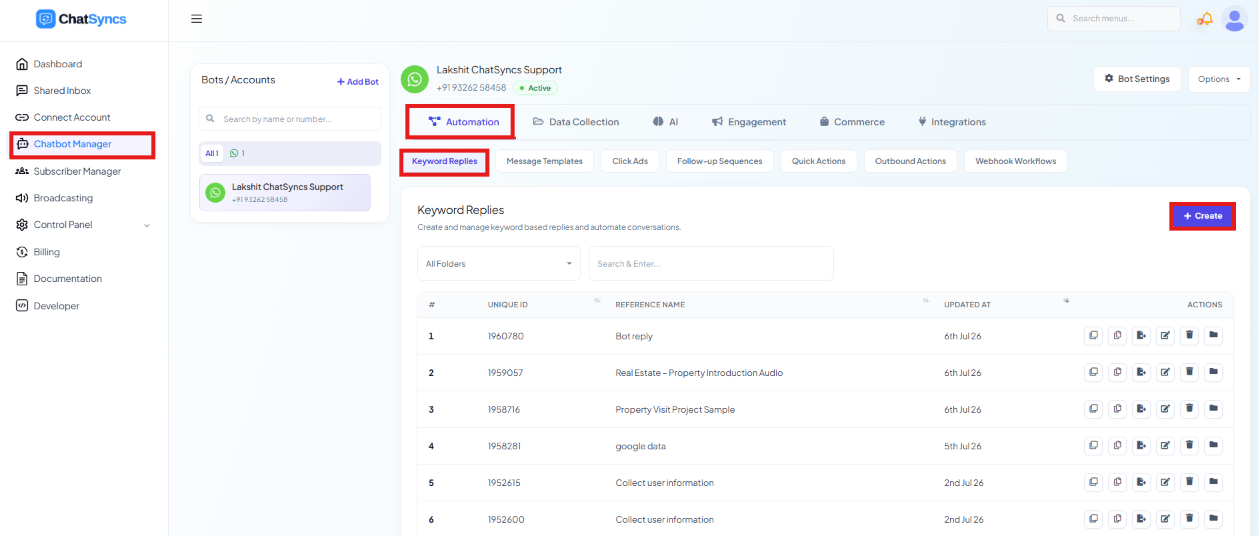Open the AI tab

point(666,122)
